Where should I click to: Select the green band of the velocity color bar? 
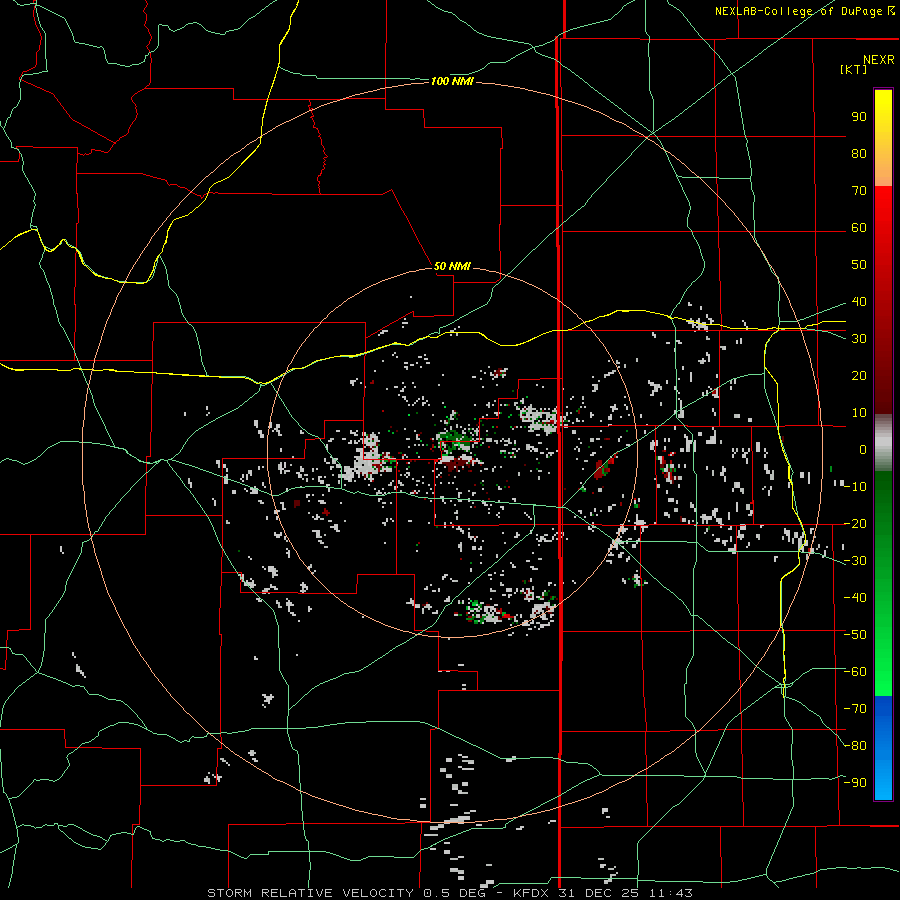(x=883, y=583)
